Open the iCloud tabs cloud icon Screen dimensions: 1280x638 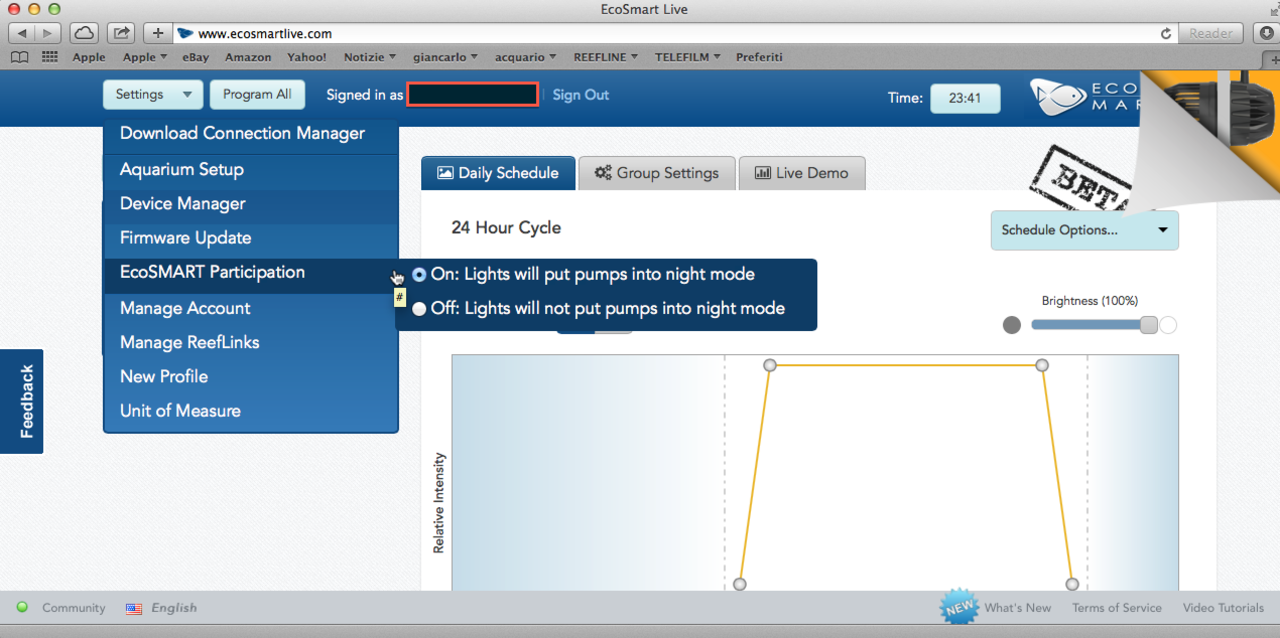(x=85, y=33)
